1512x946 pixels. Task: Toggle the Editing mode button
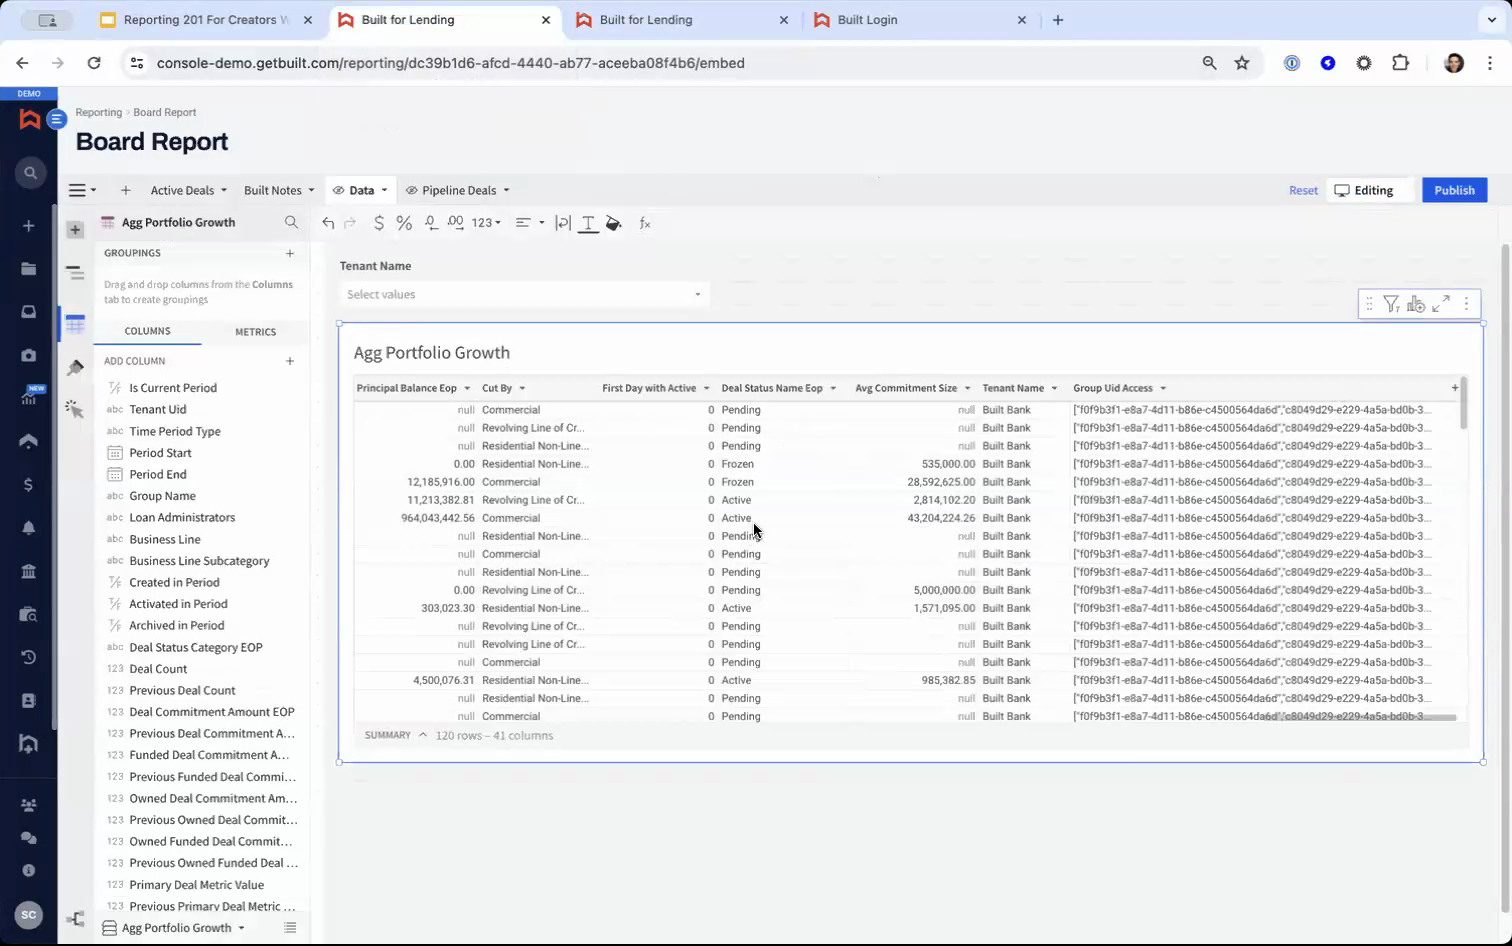[1364, 190]
